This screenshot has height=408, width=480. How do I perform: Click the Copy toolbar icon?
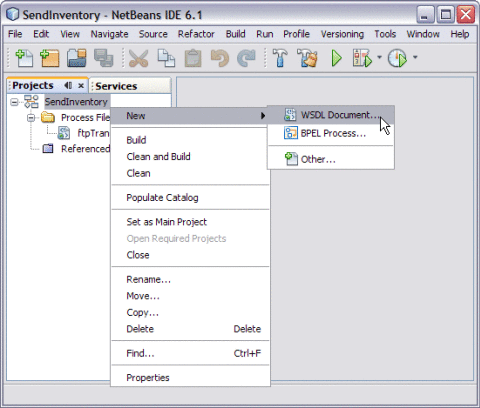[166, 58]
